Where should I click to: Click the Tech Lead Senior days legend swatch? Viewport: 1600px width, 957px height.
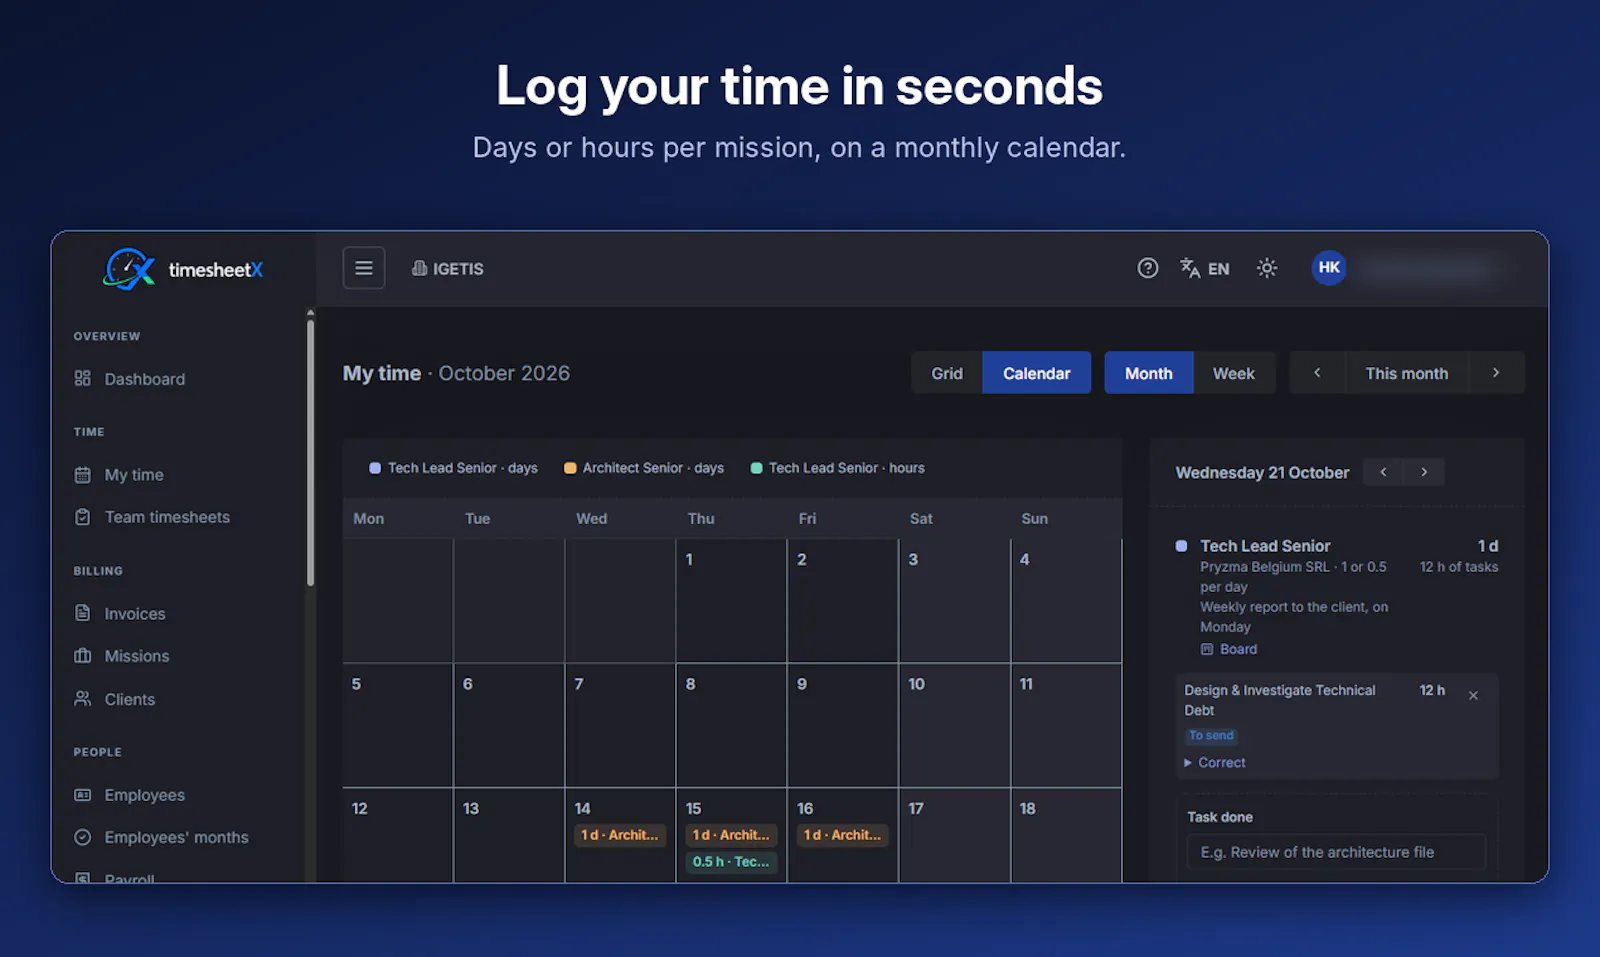(x=375, y=468)
